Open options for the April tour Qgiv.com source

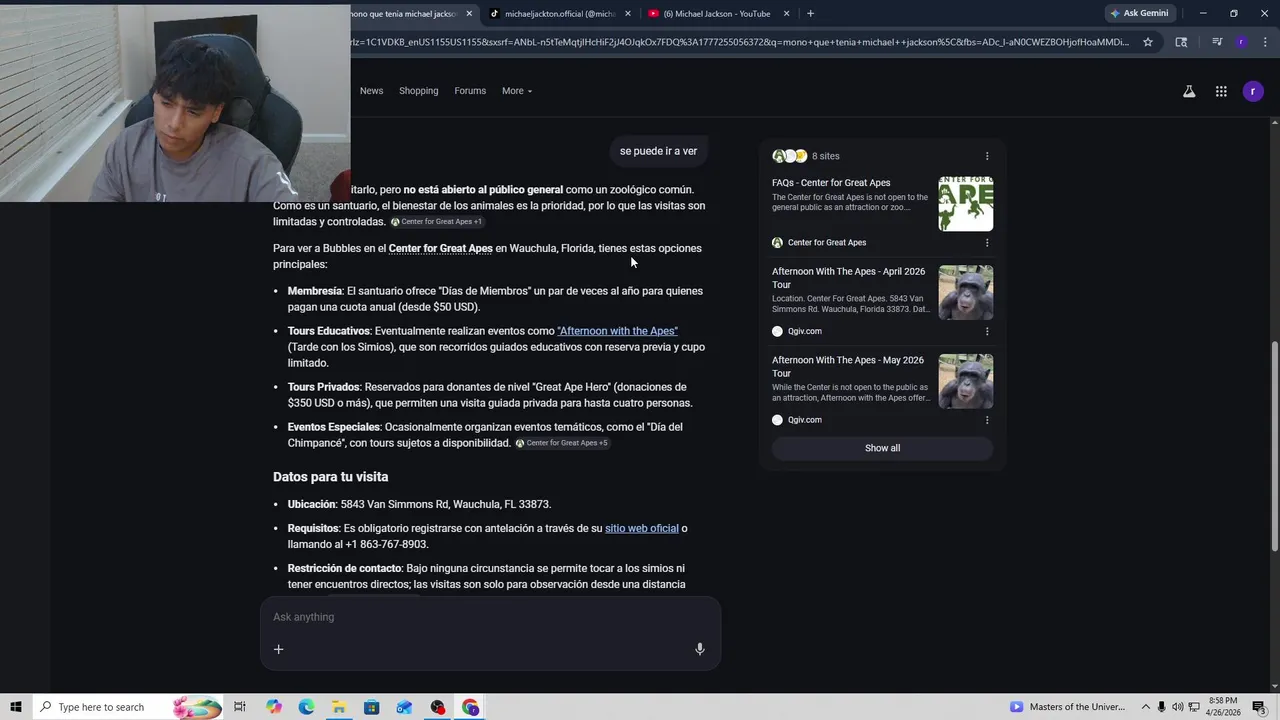pyautogui.click(x=987, y=331)
